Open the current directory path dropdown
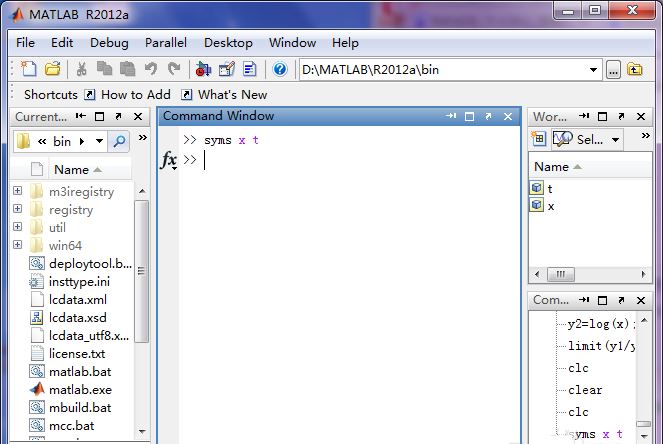The height and width of the screenshot is (444, 663). coord(593,70)
